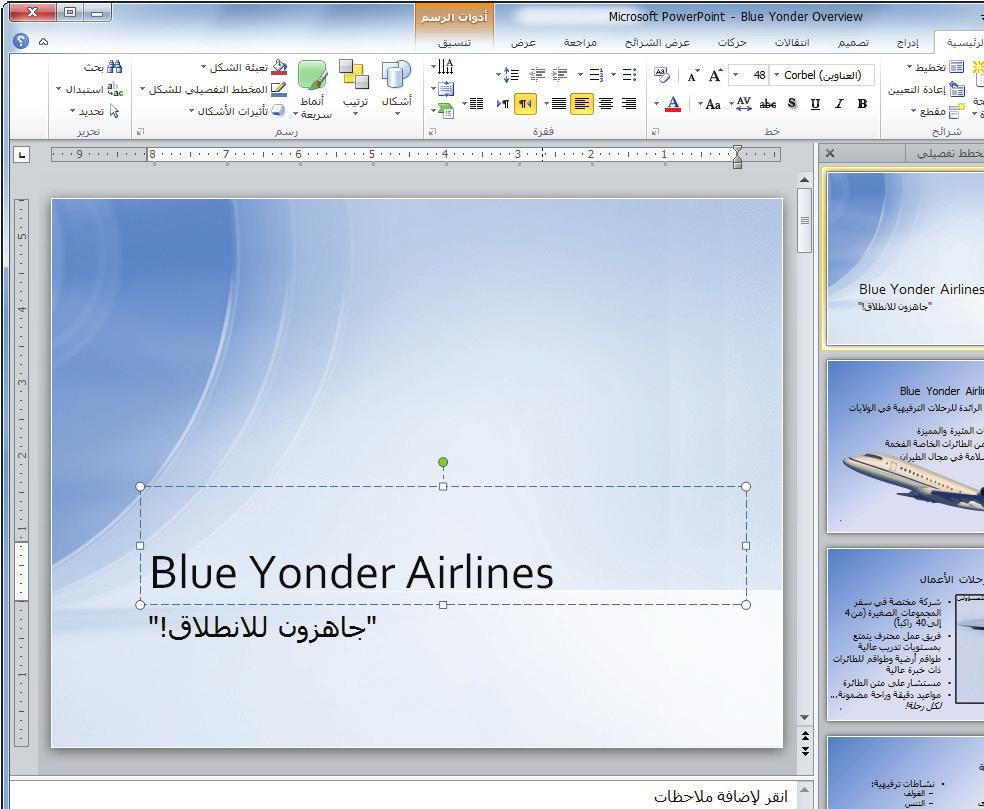Open the Change Case (Aa) menu
Viewport: 984px width, 809px height.
point(710,104)
